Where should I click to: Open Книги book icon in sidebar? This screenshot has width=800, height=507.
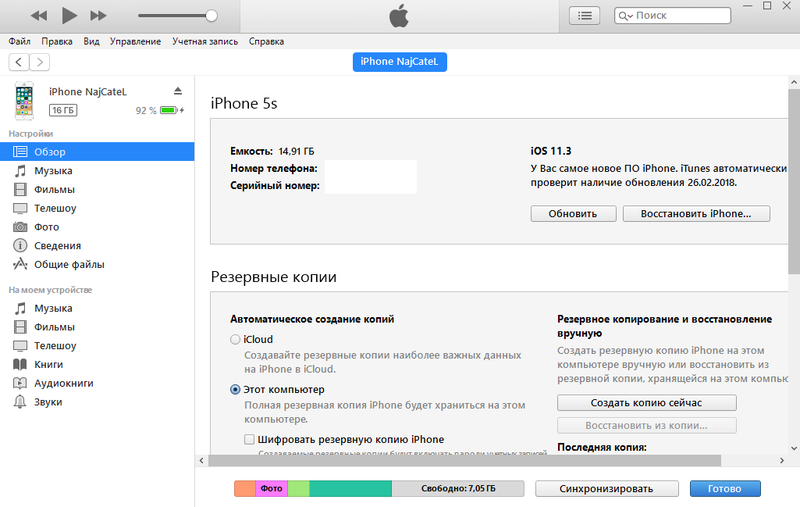20,364
